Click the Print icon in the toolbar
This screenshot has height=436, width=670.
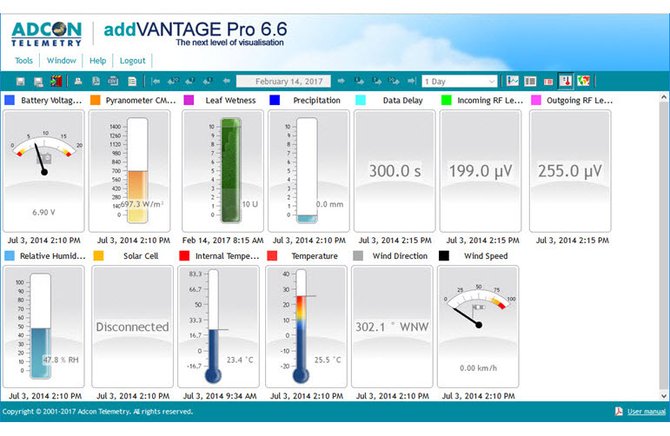(x=78, y=81)
